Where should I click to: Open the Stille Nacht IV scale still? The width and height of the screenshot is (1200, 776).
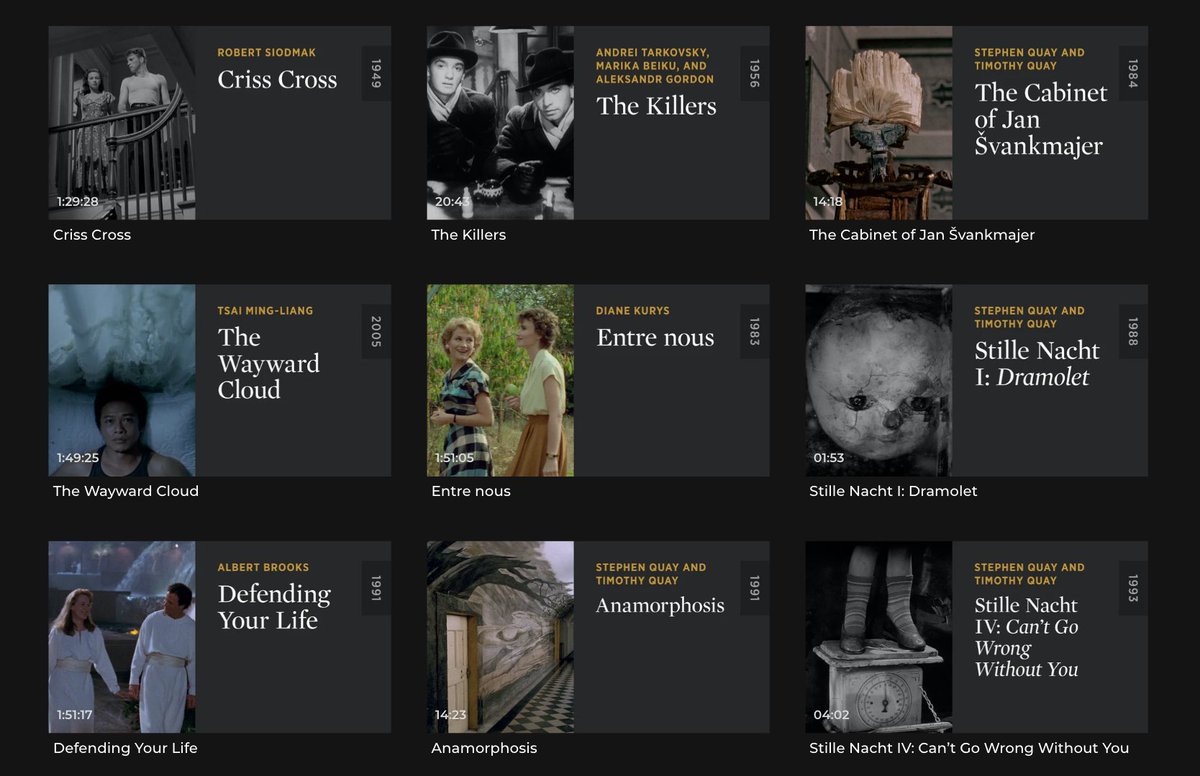[x=879, y=637]
